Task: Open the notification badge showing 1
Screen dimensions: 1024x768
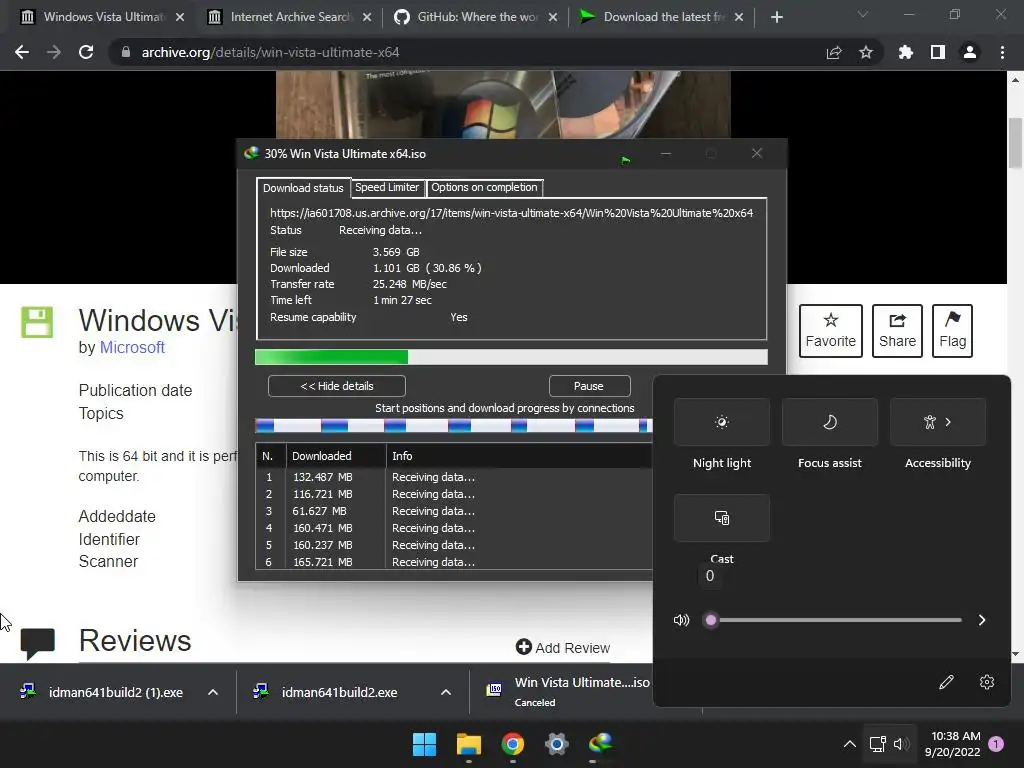Action: point(996,743)
